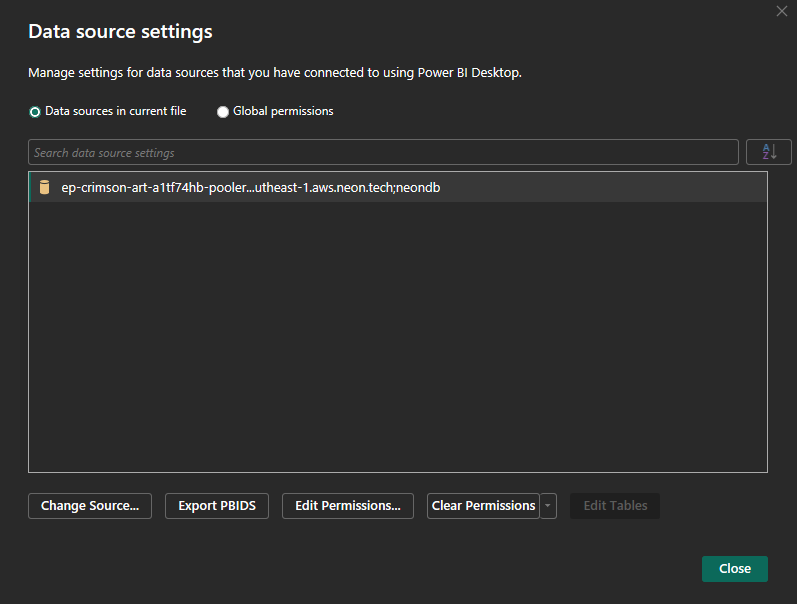This screenshot has width=797, height=604.
Task: Click the 'Global permissions' label text
Action: click(x=283, y=111)
